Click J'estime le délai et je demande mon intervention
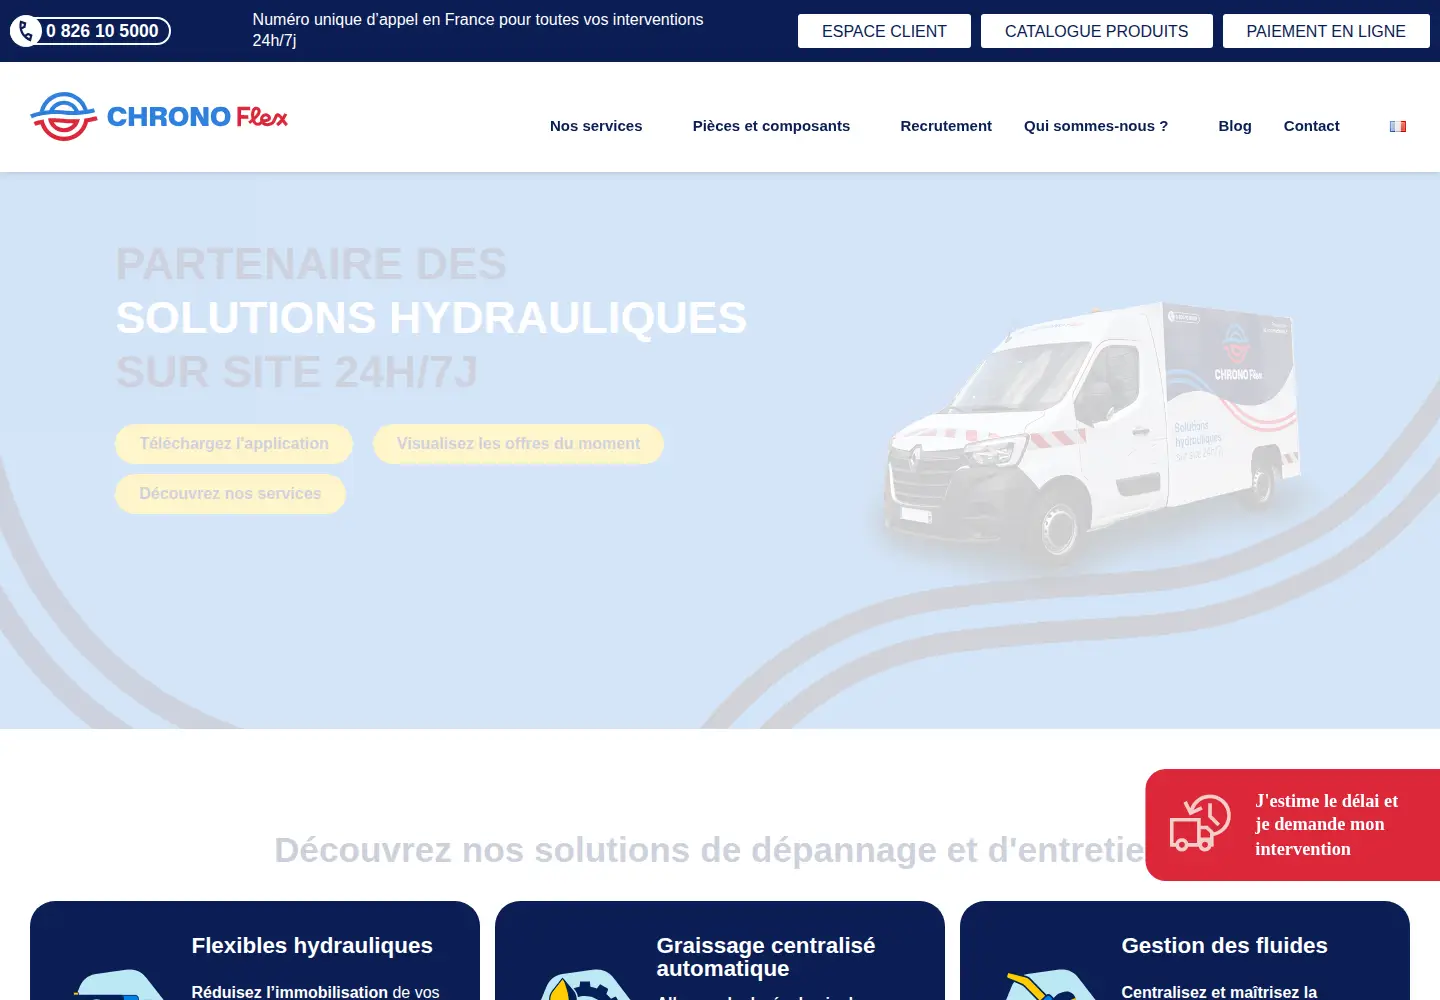This screenshot has width=1440, height=1000. tap(1292, 825)
